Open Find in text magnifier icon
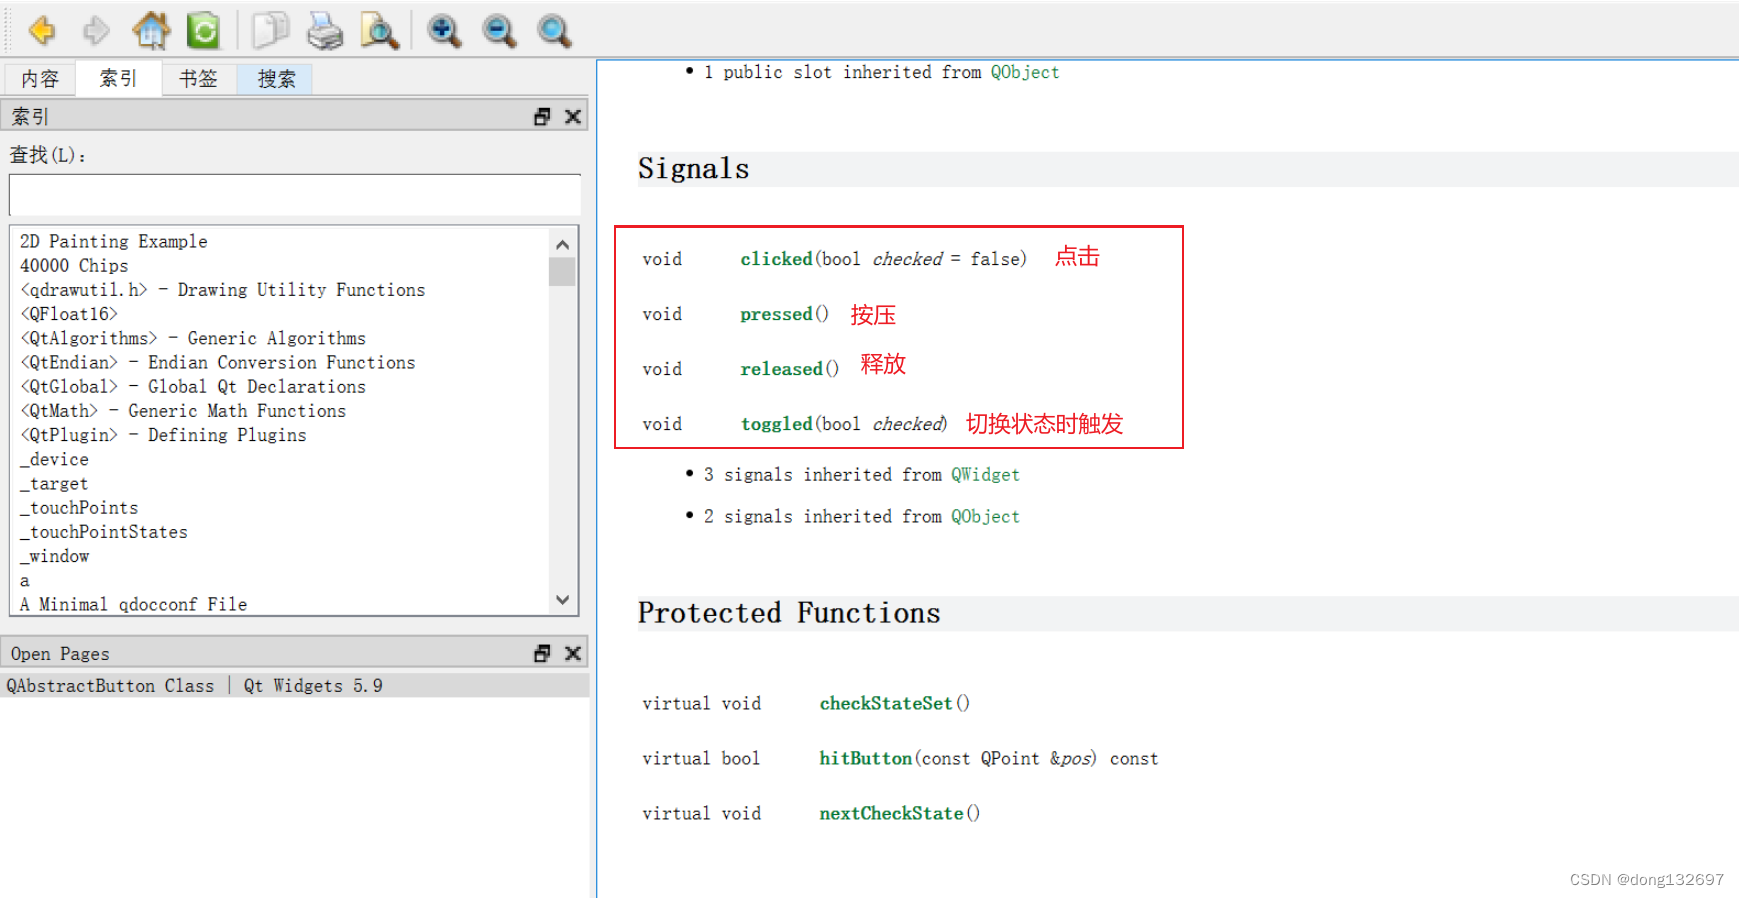Image resolution: width=1739 pixels, height=898 pixels. [380, 31]
